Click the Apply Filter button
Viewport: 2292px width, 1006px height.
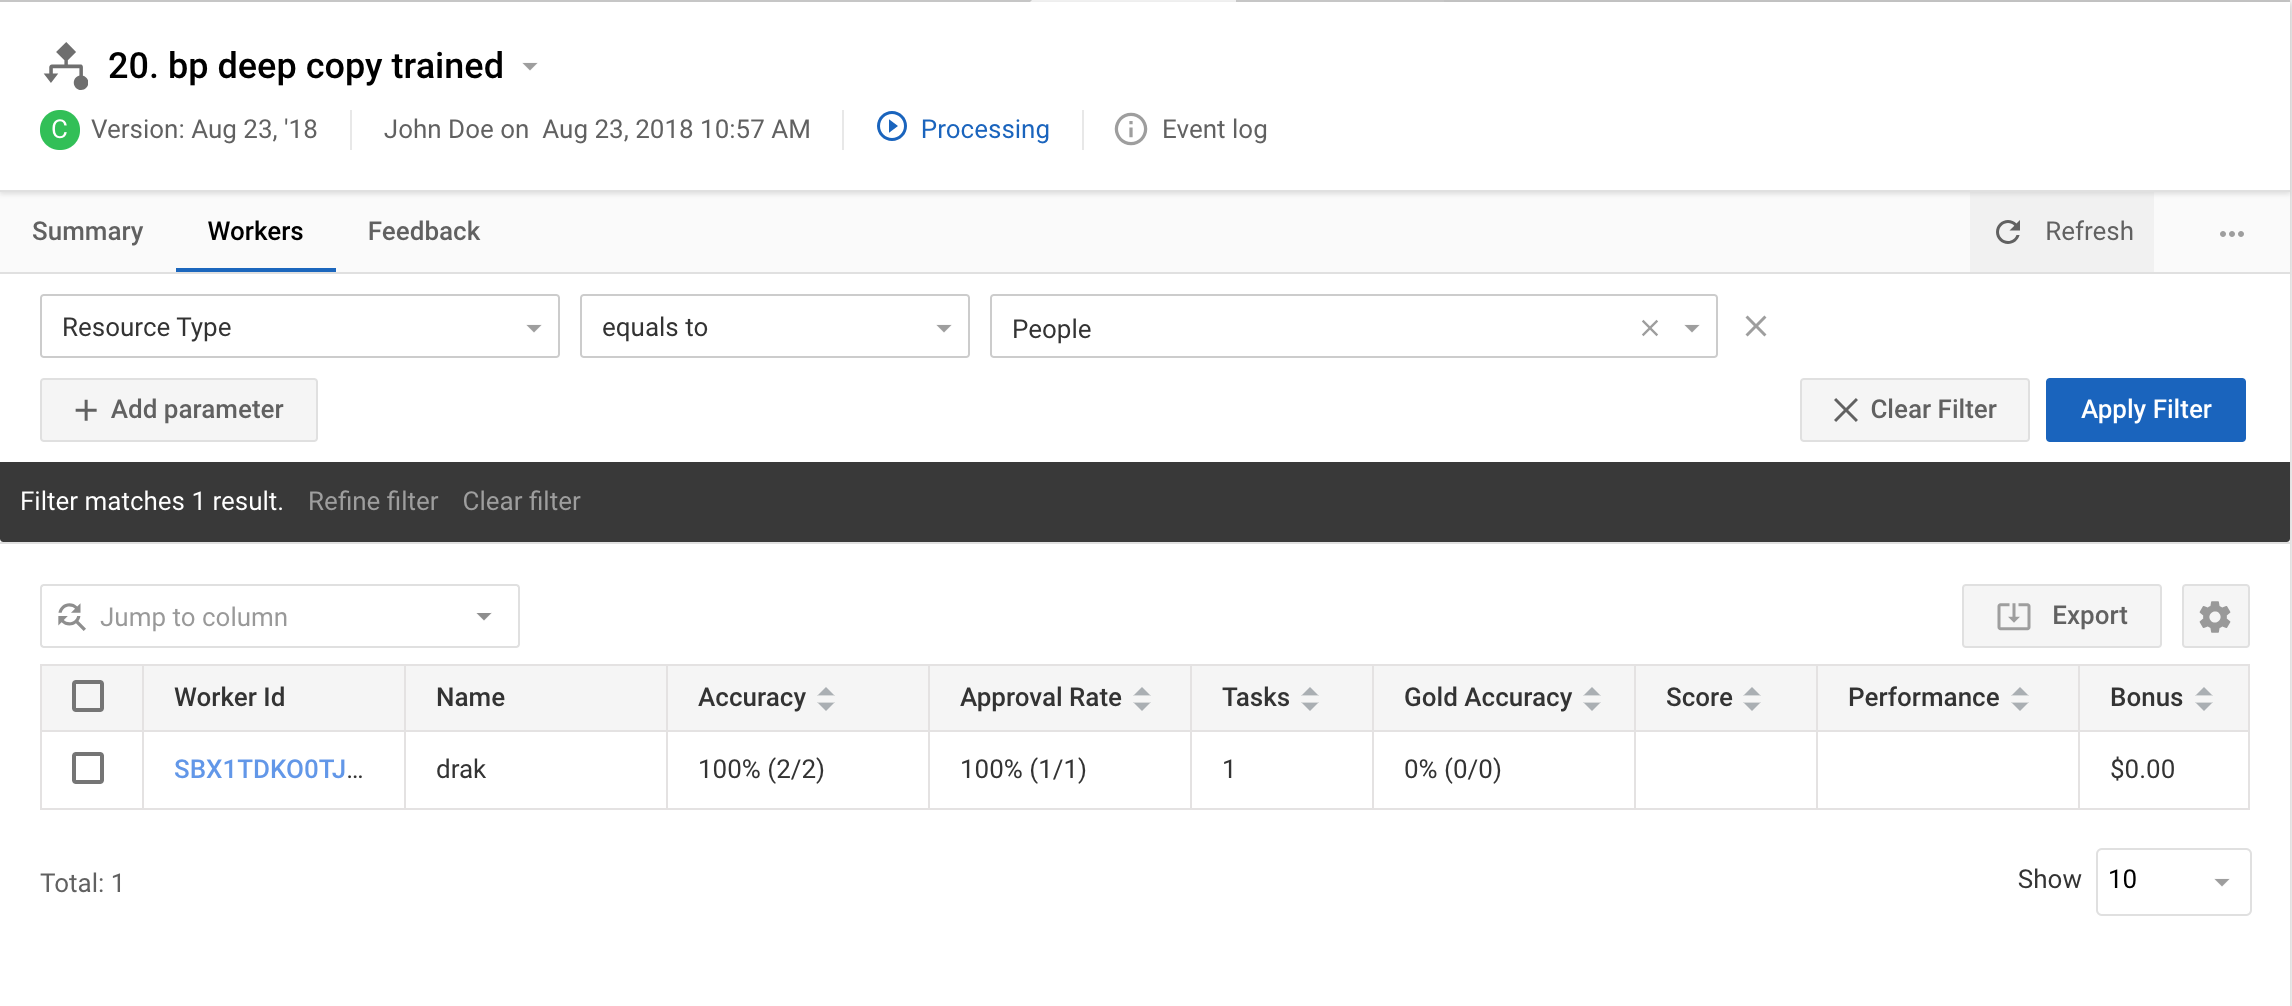pyautogui.click(x=2146, y=410)
